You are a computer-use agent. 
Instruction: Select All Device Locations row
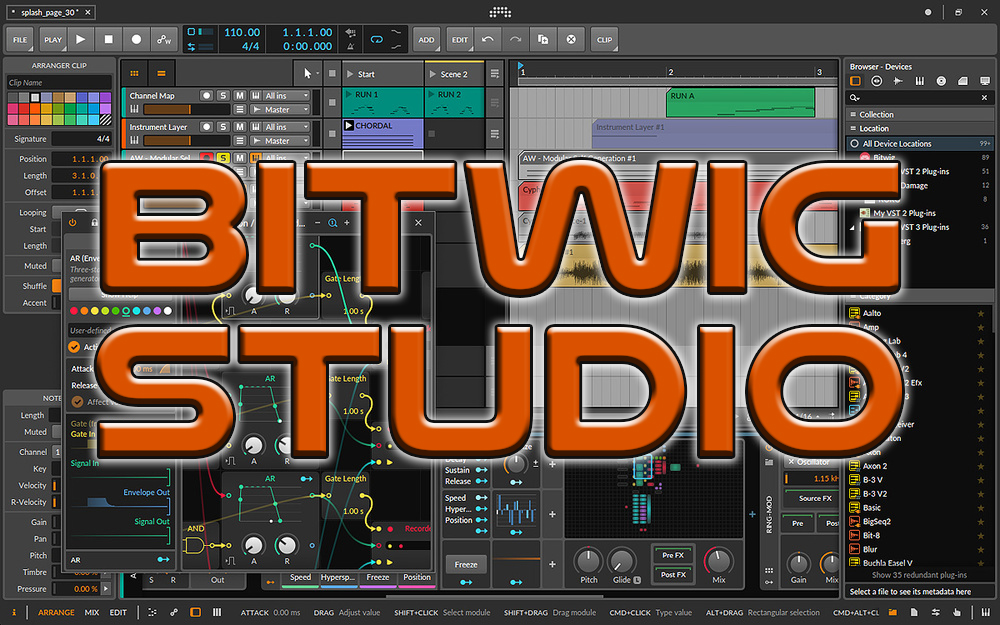(x=920, y=143)
